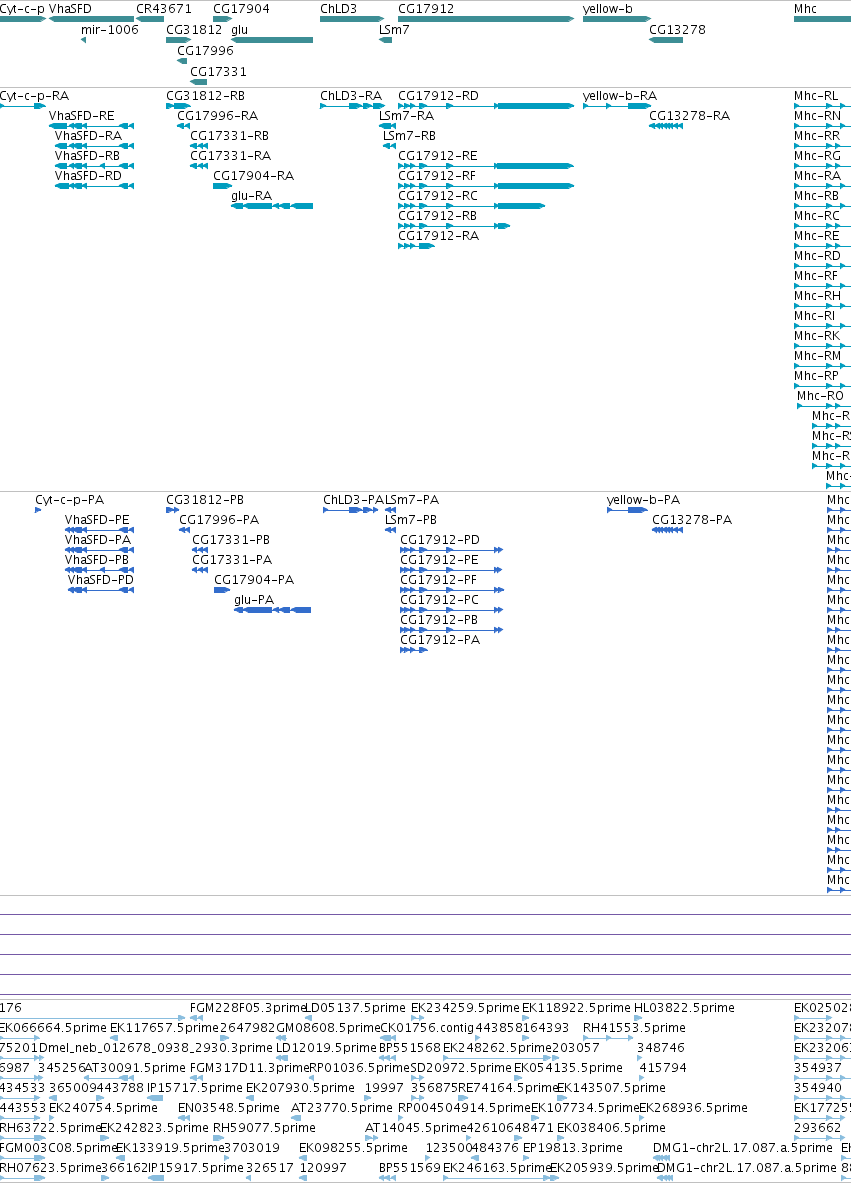Click the glu-RA transcript label

click(251, 195)
